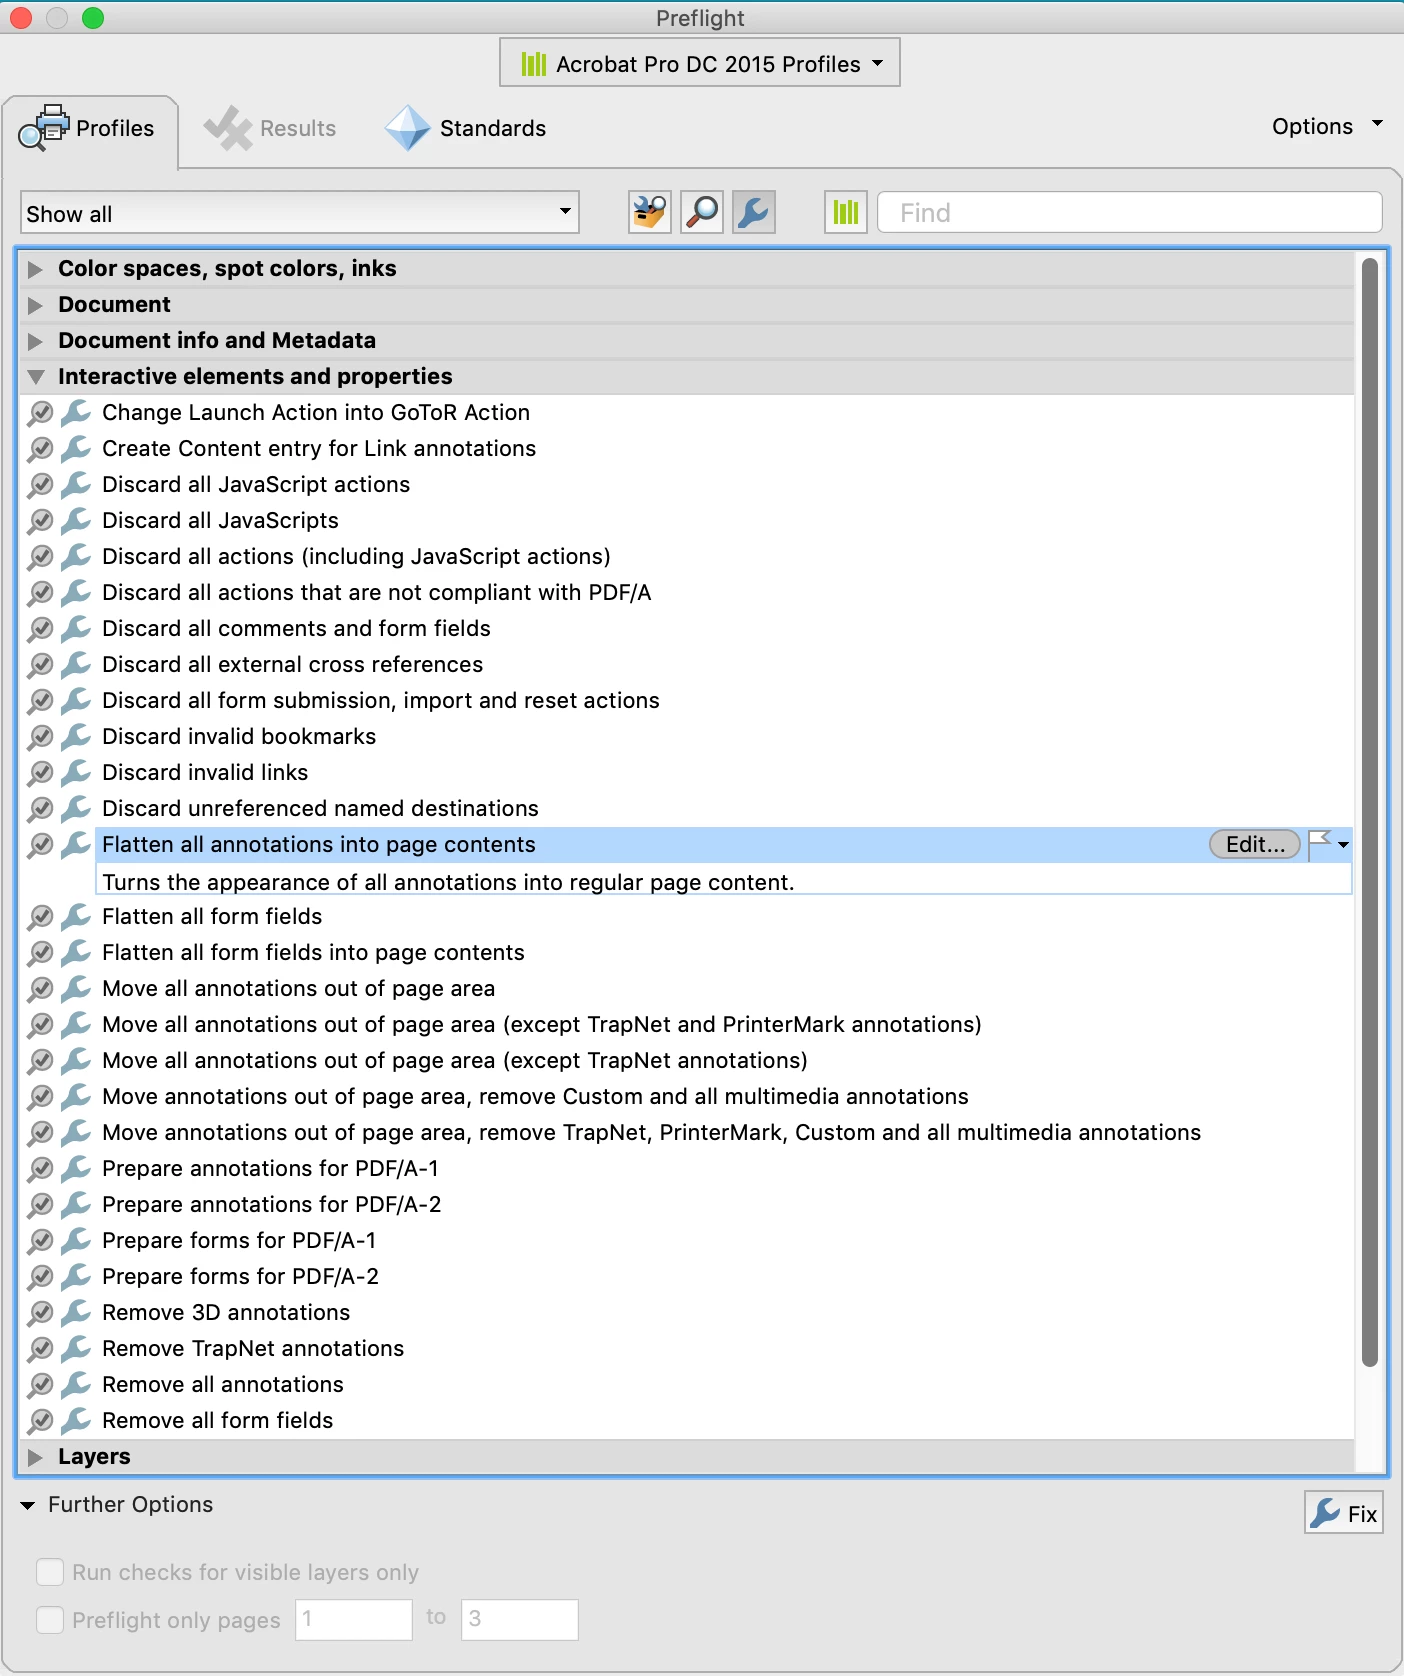Click the green library bars icon
Image resolution: width=1404 pixels, height=1676 pixels.
coord(846,212)
